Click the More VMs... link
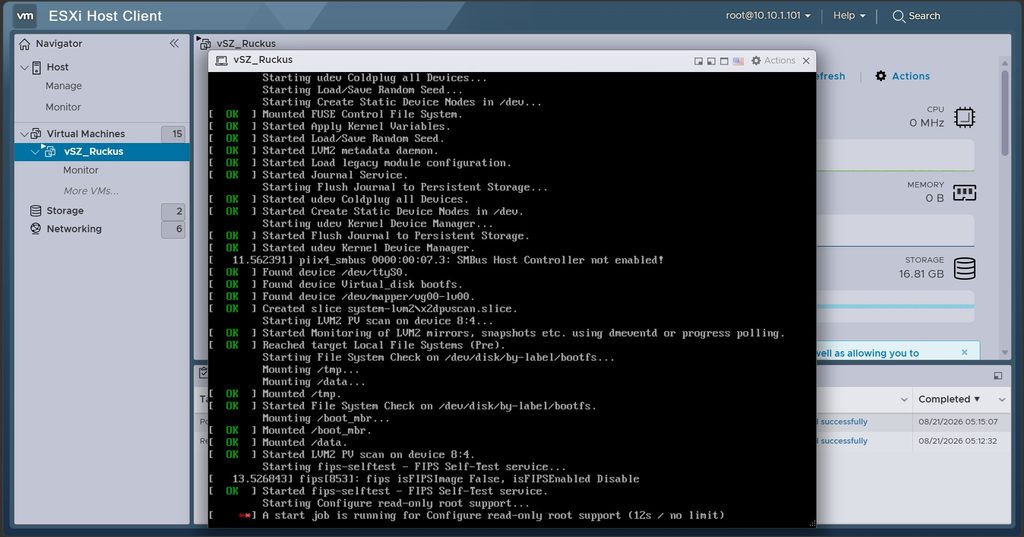This screenshot has height=537, width=1024. click(x=91, y=191)
